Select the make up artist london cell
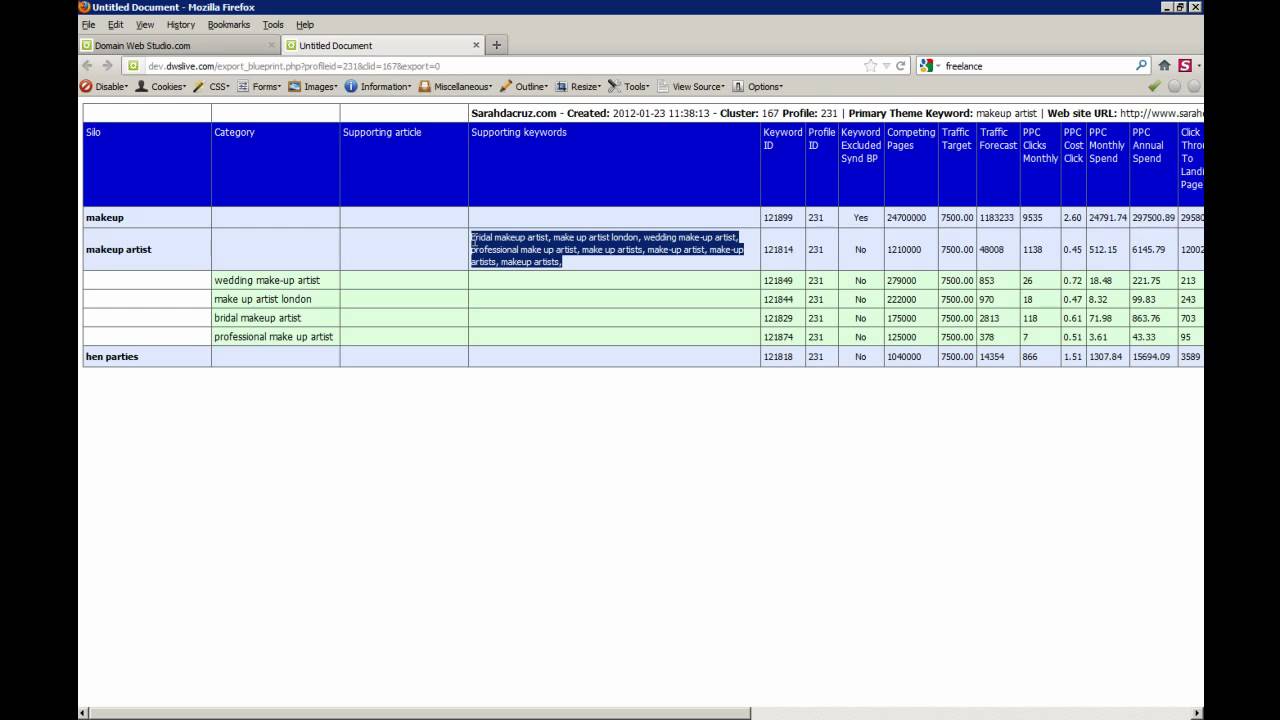Screen dimensions: 1280x720 275,299
